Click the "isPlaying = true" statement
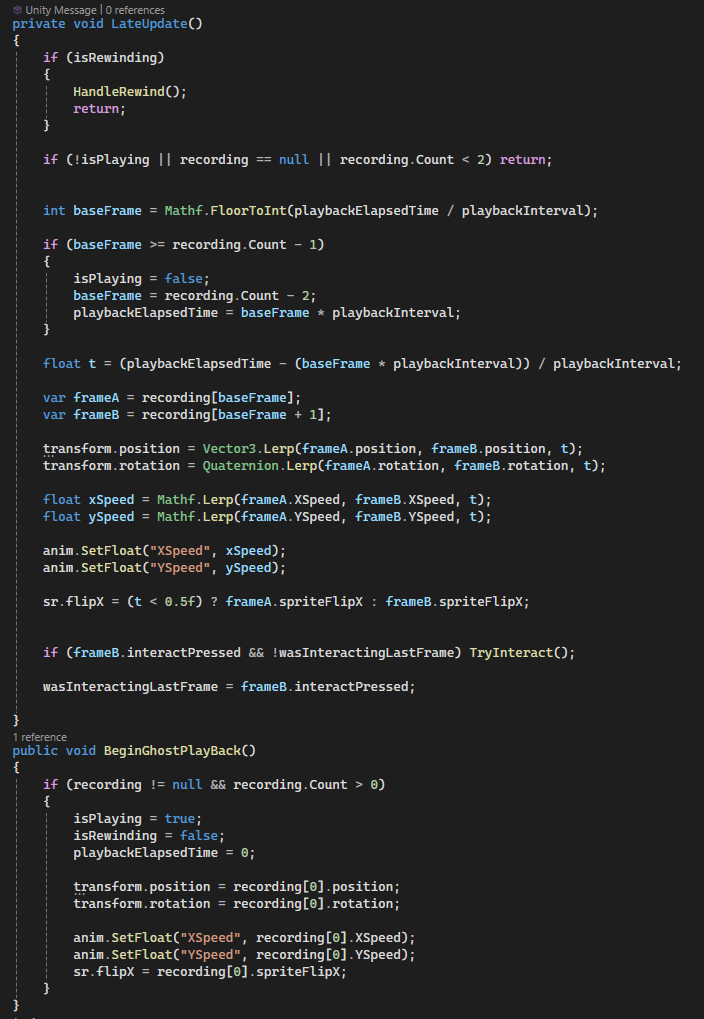Viewport: 704px width, 1019px height. click(137, 819)
